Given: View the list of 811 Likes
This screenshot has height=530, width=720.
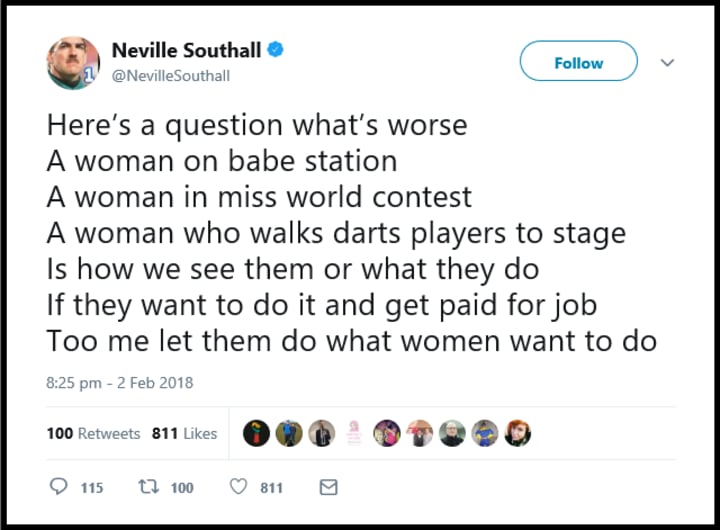Looking at the screenshot, I should (184, 433).
